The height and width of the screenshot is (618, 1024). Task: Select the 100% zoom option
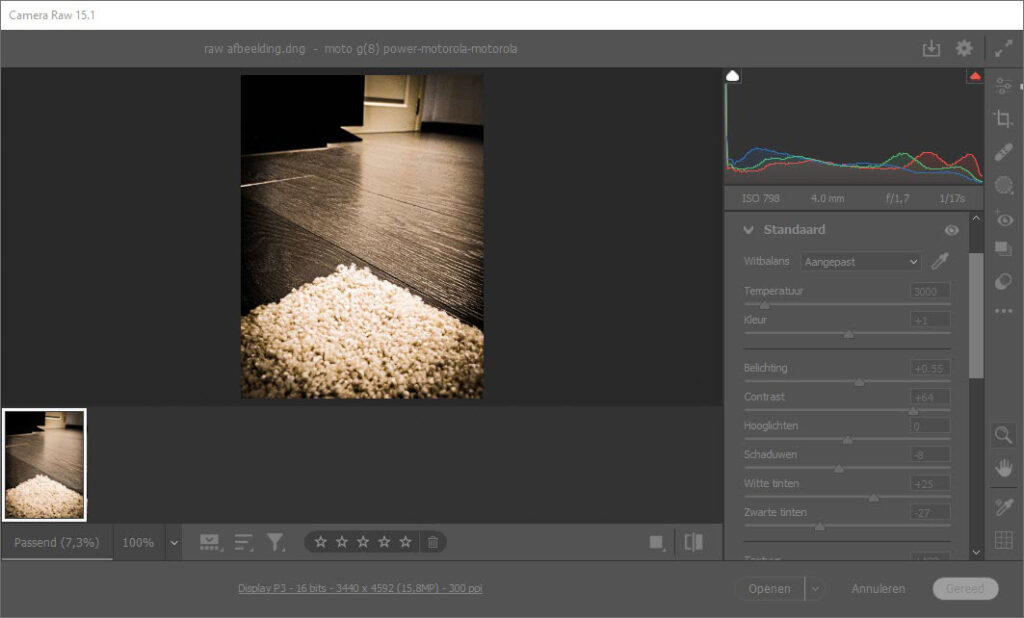(x=138, y=542)
